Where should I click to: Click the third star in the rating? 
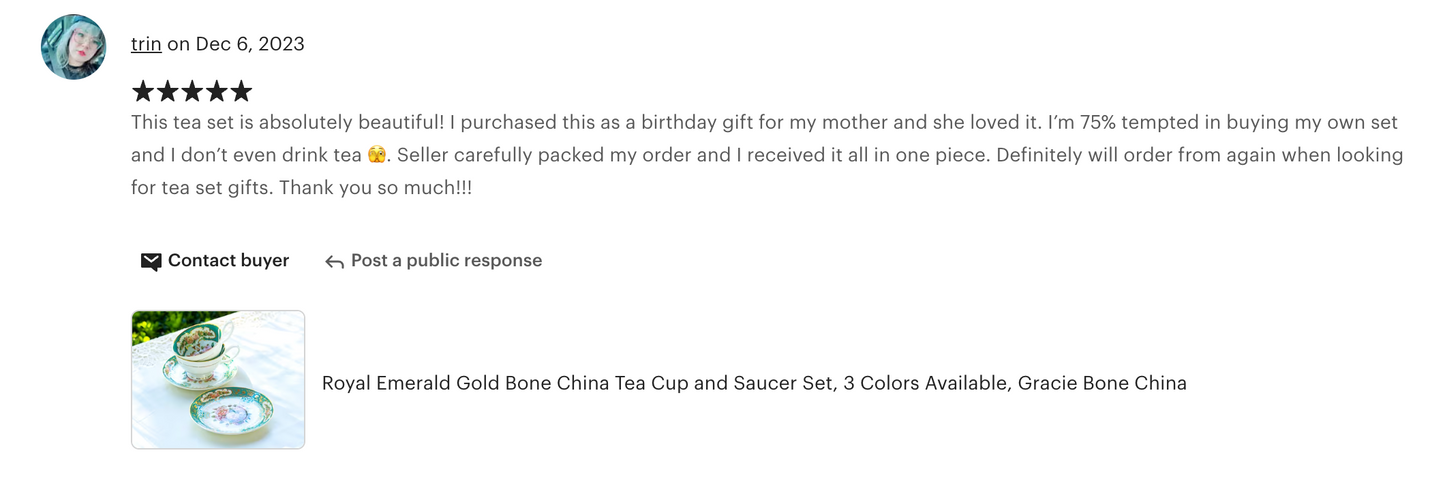point(192,92)
